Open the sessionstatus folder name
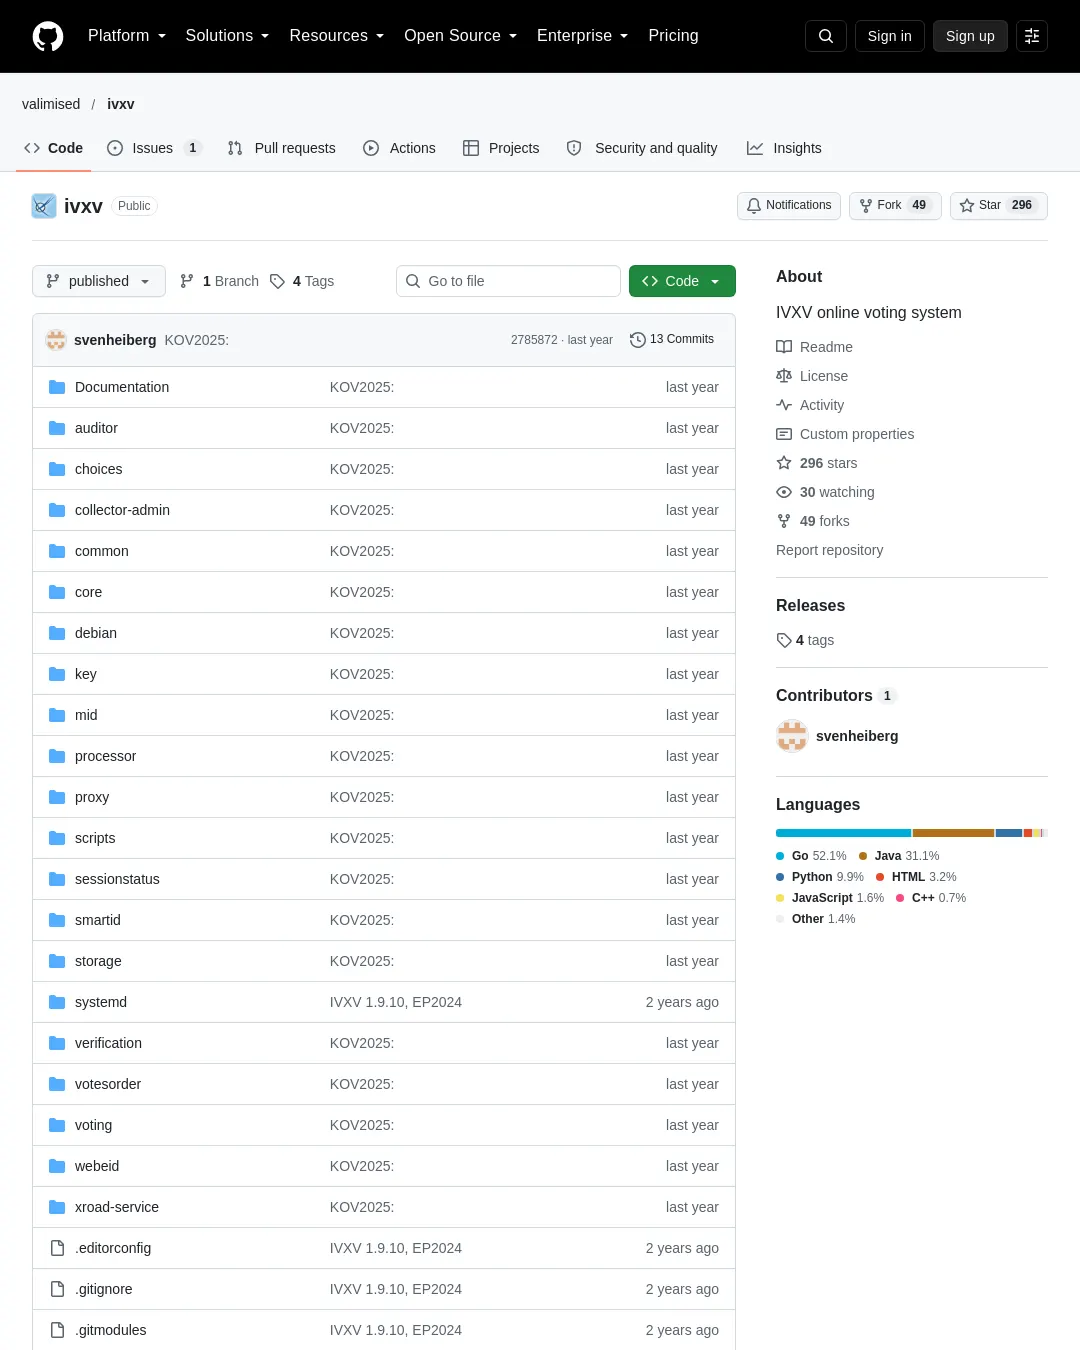Viewport: 1080px width, 1350px height. click(117, 879)
